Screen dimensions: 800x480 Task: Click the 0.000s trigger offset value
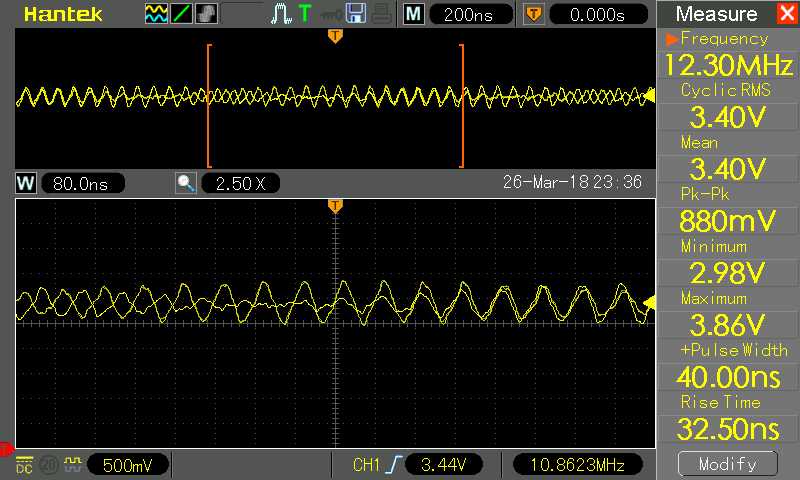click(x=598, y=14)
